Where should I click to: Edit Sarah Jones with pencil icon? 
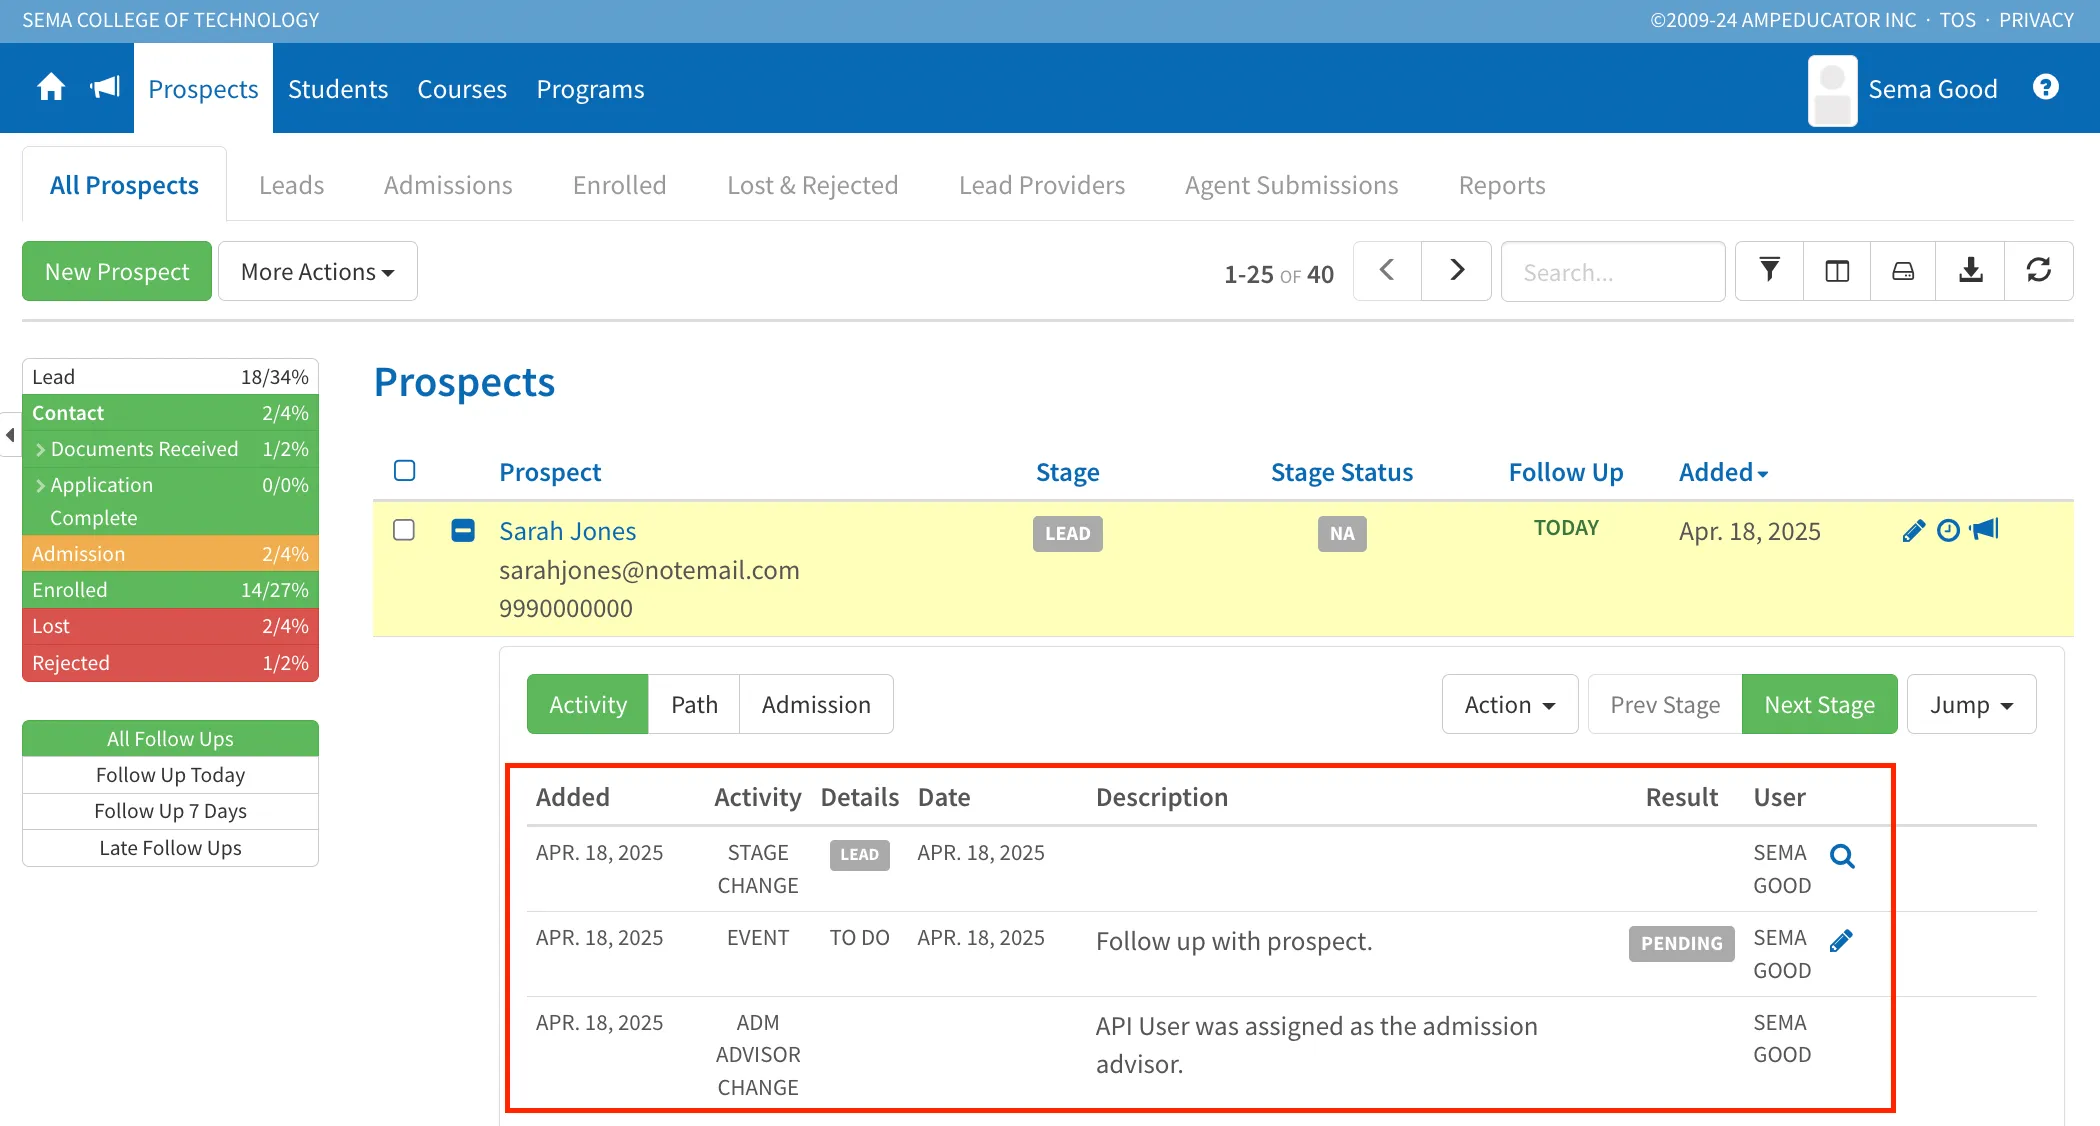[x=1913, y=531]
